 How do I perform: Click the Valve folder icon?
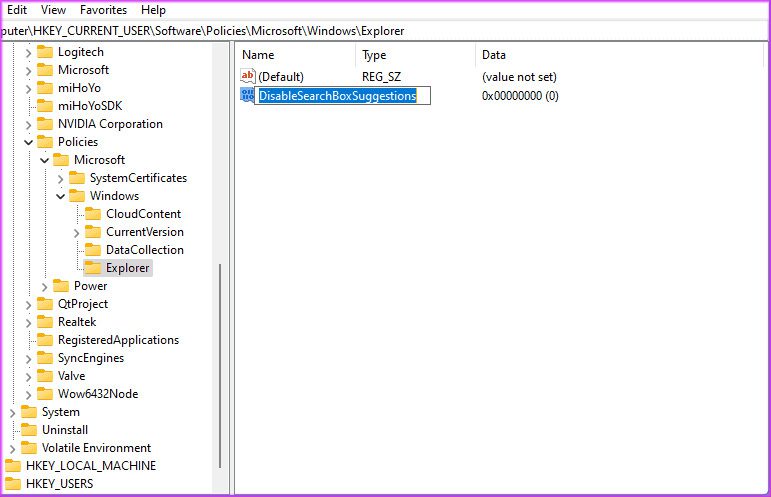(x=45, y=376)
